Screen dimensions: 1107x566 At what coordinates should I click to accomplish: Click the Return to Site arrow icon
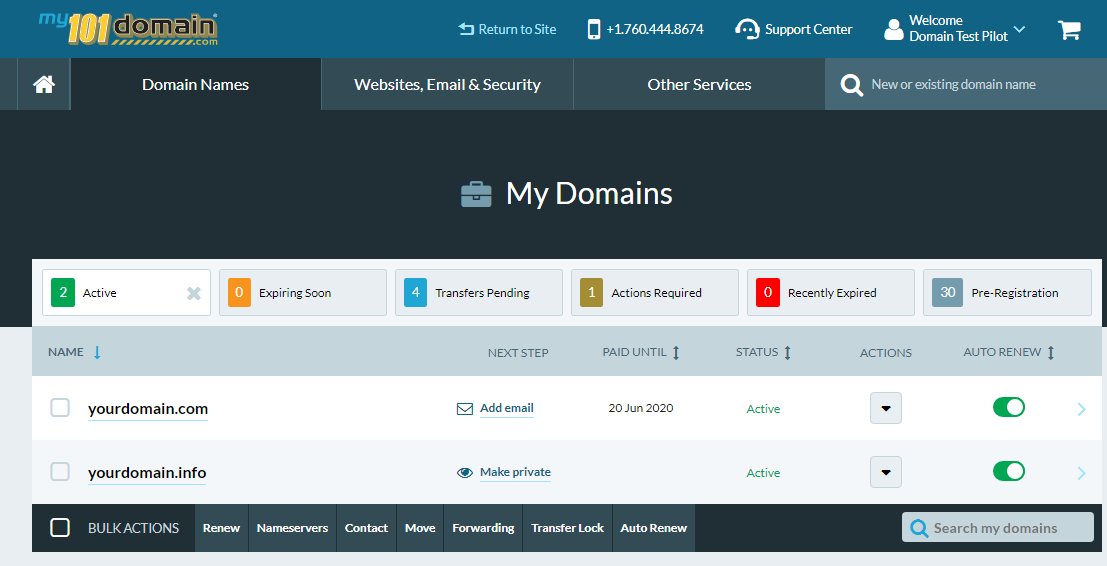tap(466, 30)
